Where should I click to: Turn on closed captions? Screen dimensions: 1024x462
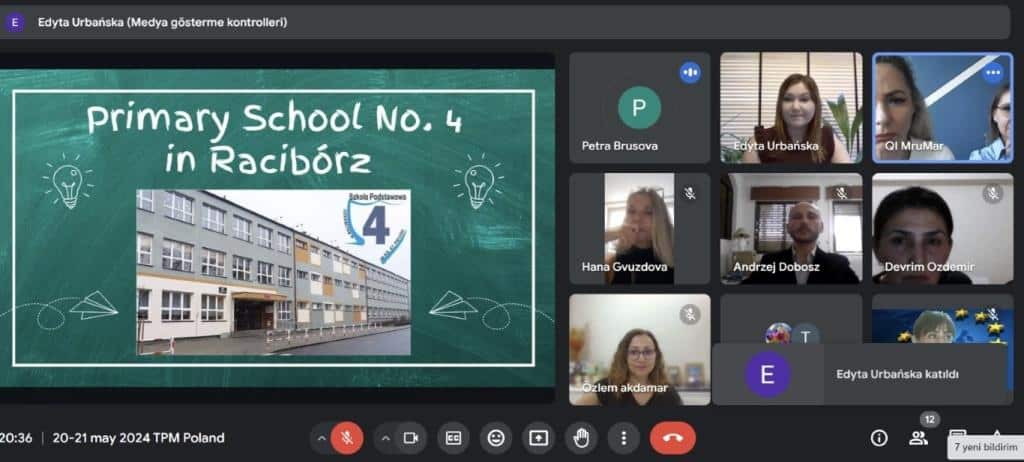point(453,438)
